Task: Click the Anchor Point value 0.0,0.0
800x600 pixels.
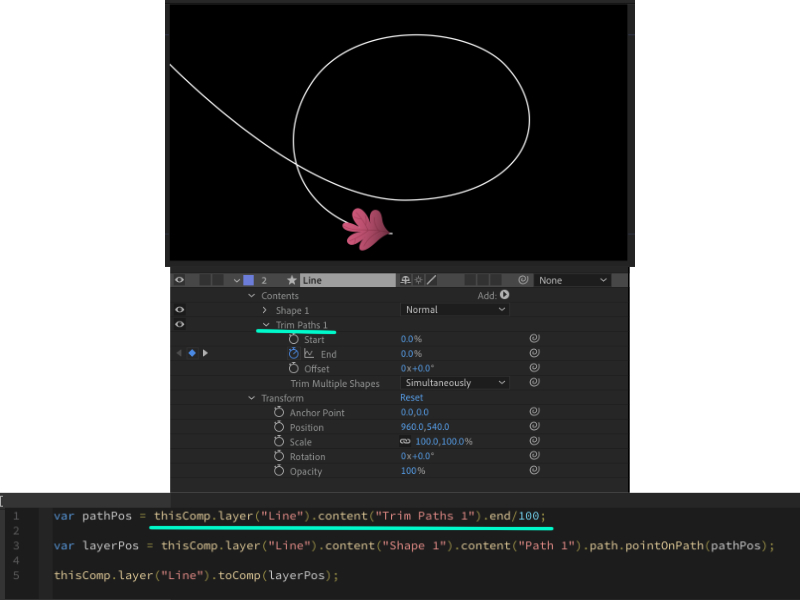Action: [415, 412]
